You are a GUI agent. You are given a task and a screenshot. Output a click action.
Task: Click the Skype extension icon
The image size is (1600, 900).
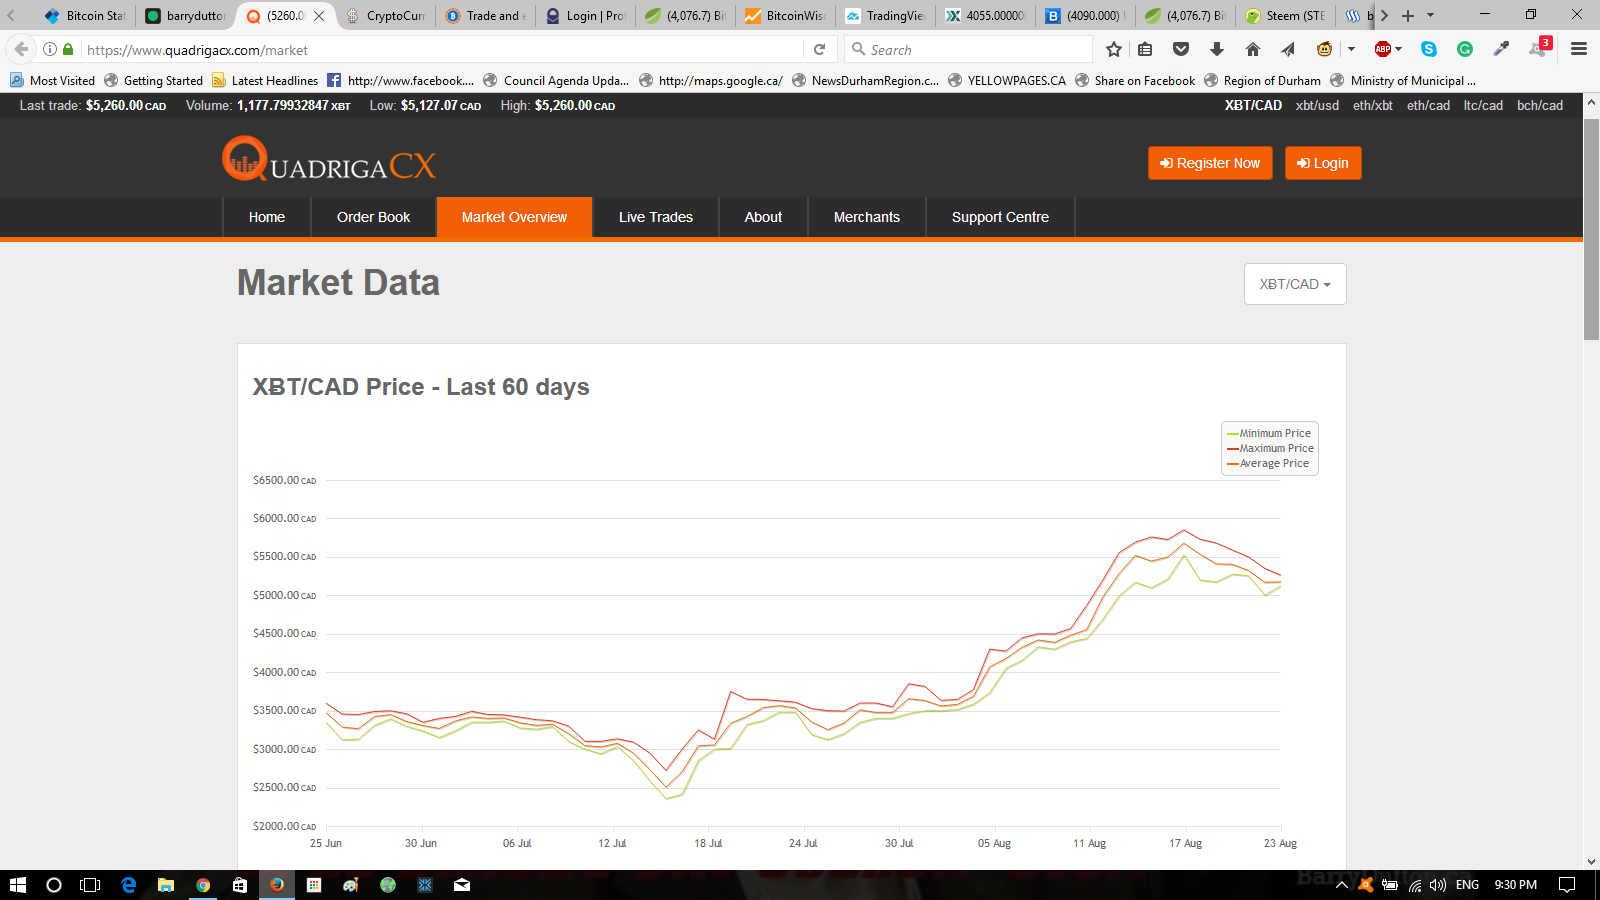tap(1429, 49)
